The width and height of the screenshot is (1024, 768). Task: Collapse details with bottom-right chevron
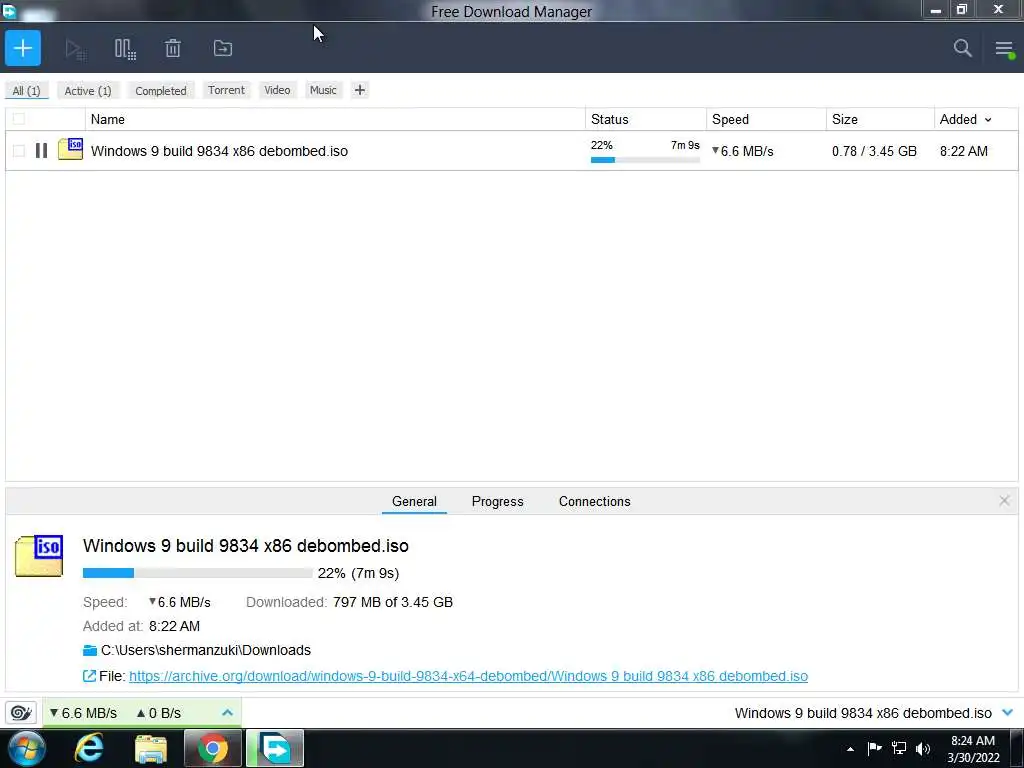(x=1008, y=712)
